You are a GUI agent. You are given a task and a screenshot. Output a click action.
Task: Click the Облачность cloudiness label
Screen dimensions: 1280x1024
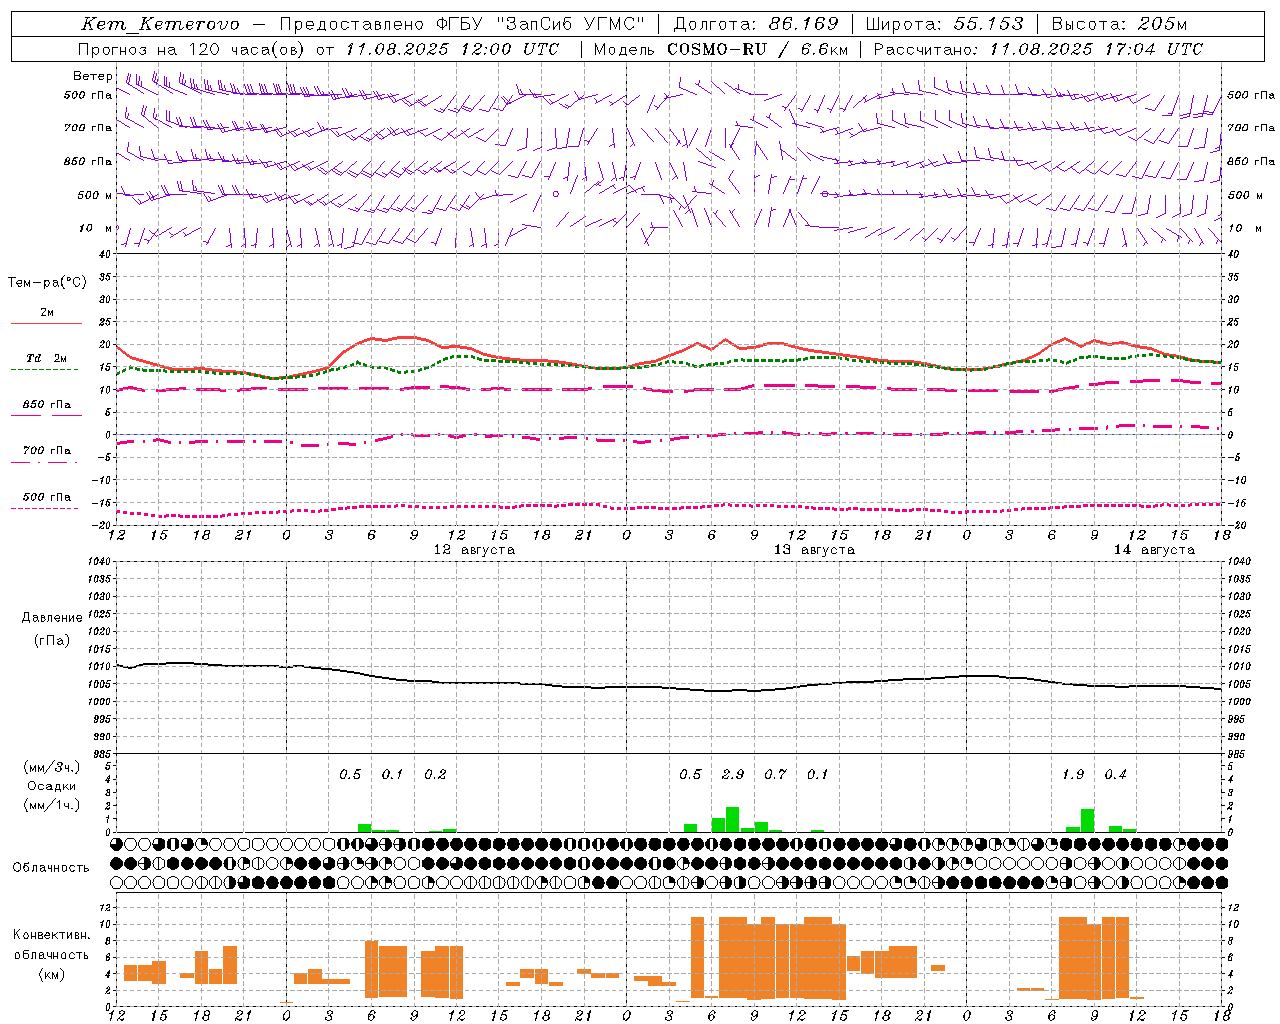tap(51, 868)
